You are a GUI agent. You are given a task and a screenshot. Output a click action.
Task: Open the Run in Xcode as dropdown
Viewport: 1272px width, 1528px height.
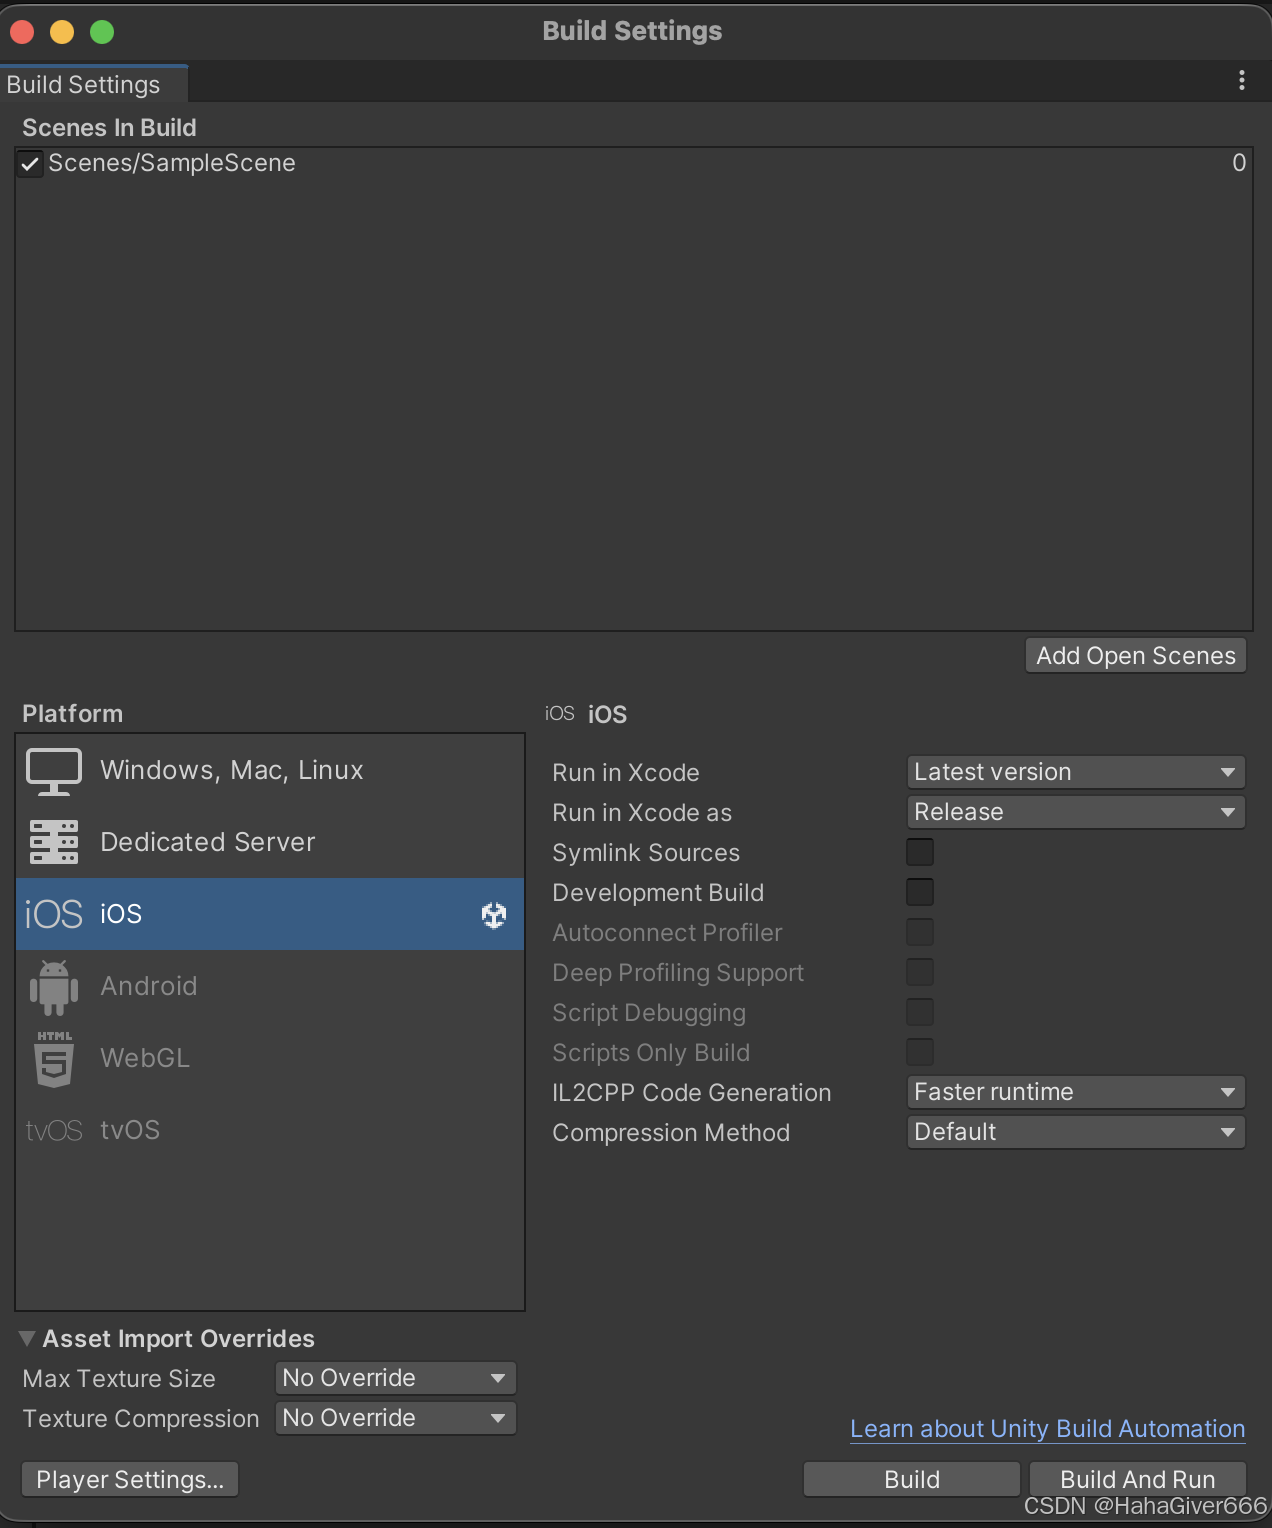click(1076, 812)
